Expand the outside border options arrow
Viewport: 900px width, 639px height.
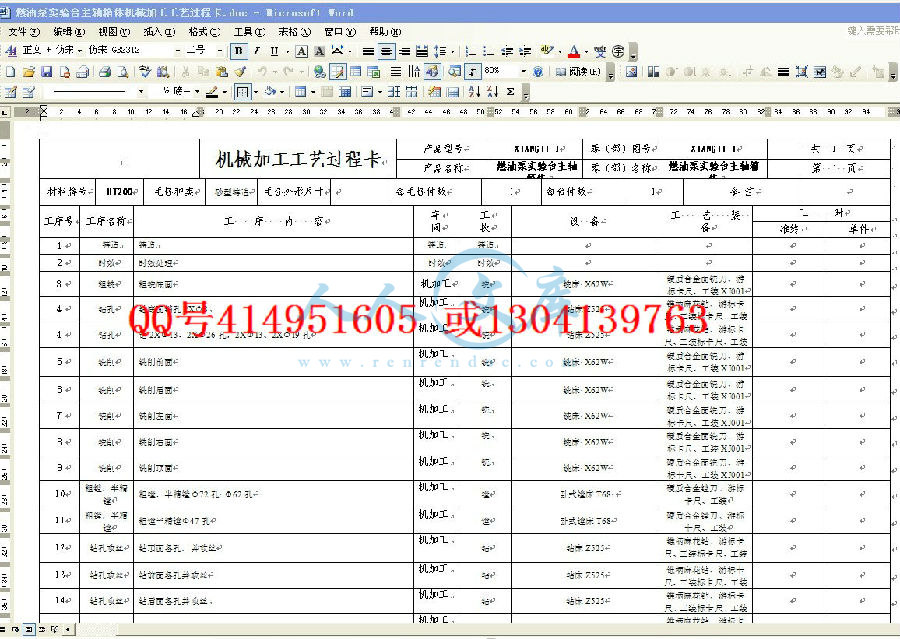pos(255,91)
